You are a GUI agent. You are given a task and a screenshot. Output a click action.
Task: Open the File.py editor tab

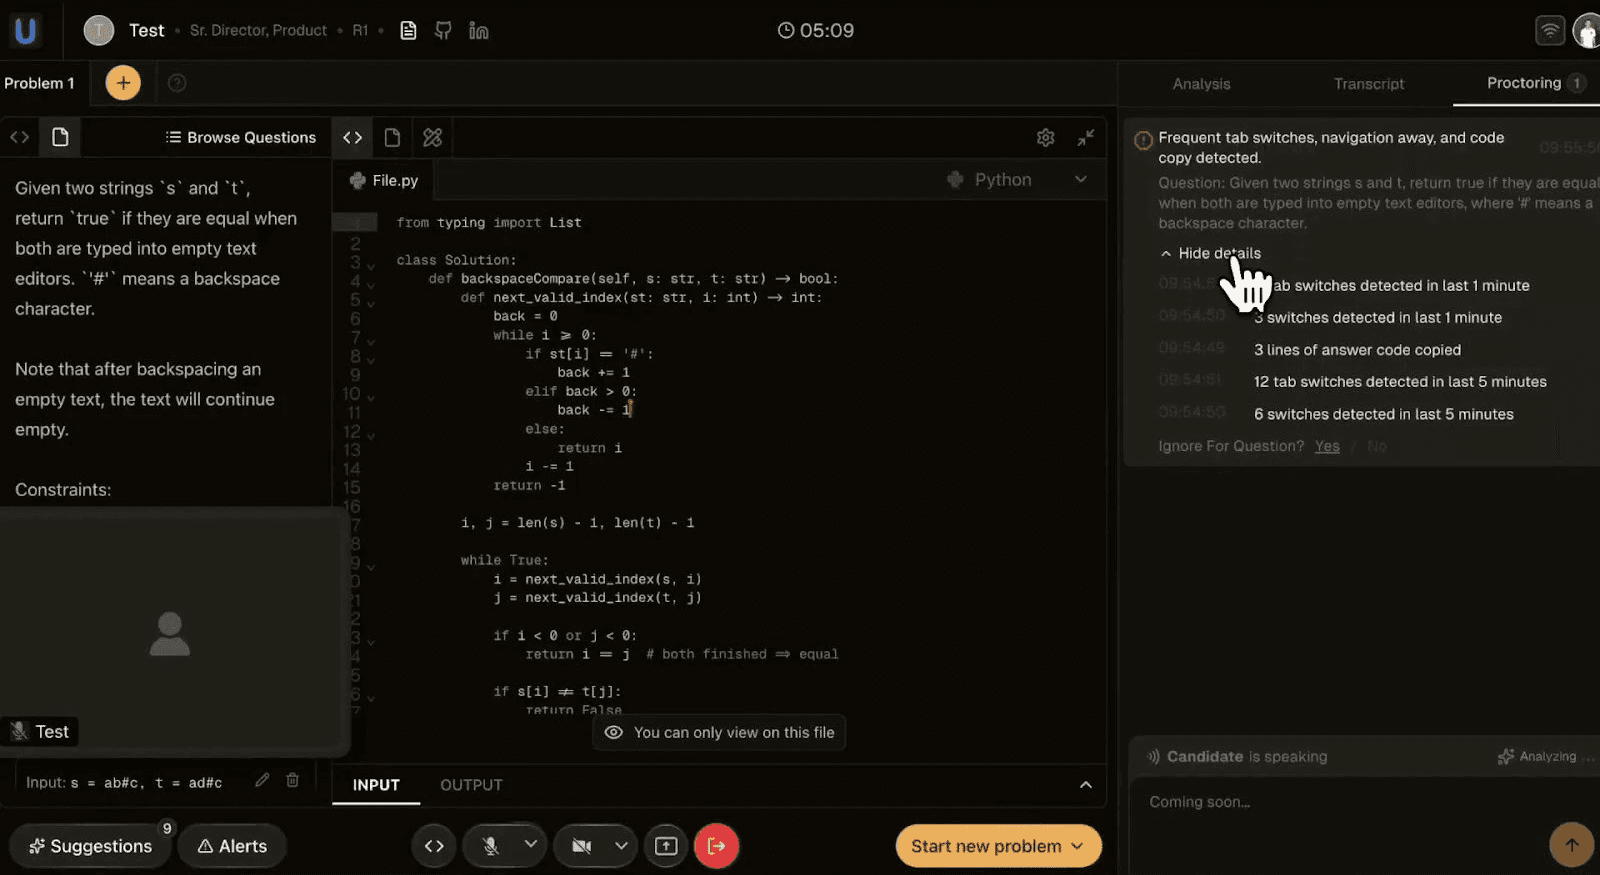384,181
